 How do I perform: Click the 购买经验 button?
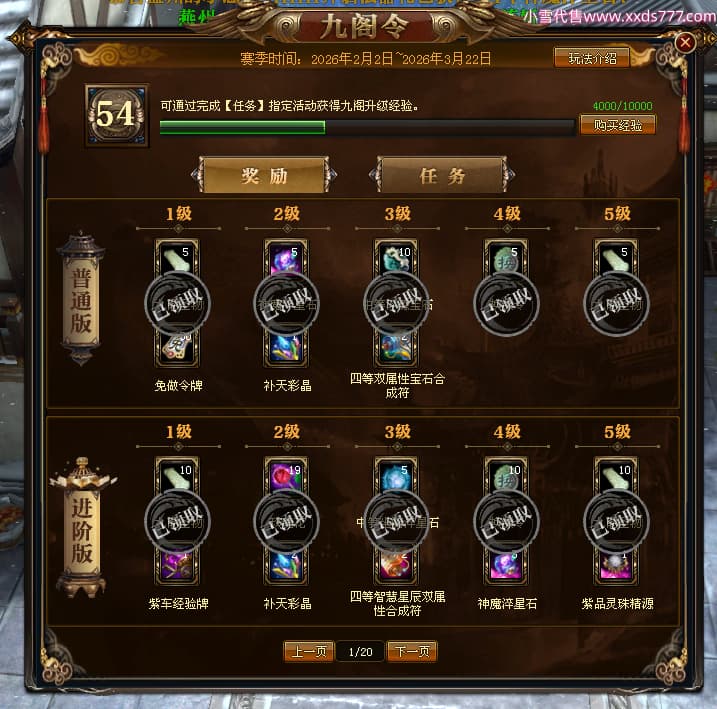618,125
